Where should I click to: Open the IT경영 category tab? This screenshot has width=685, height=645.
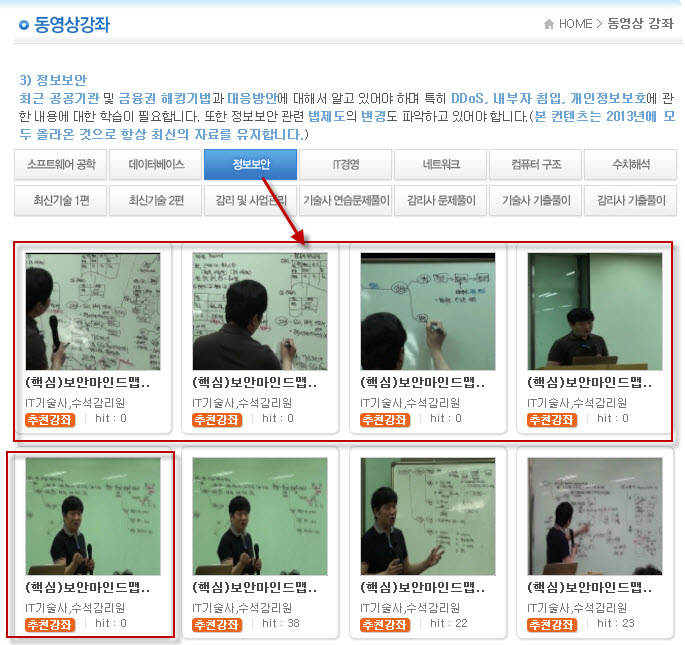coord(346,165)
